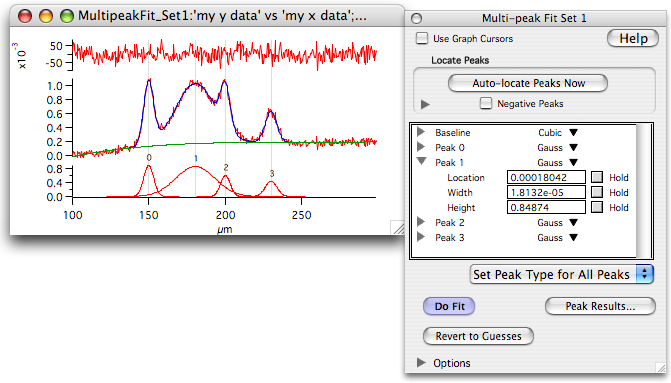The image size is (671, 383).
Task: Collapse the Peak 1 row
Action: point(422,162)
